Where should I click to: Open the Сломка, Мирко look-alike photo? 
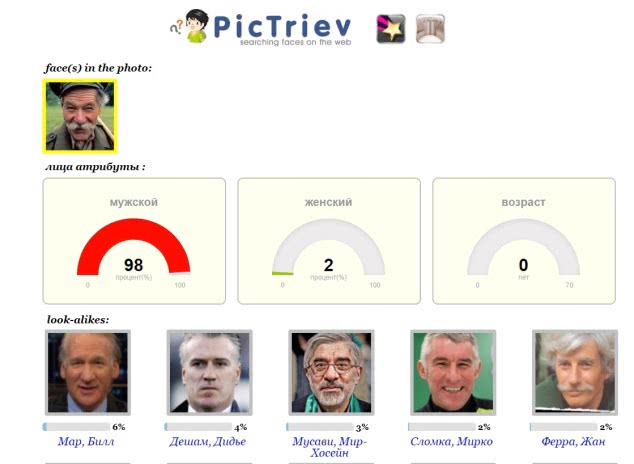[453, 372]
